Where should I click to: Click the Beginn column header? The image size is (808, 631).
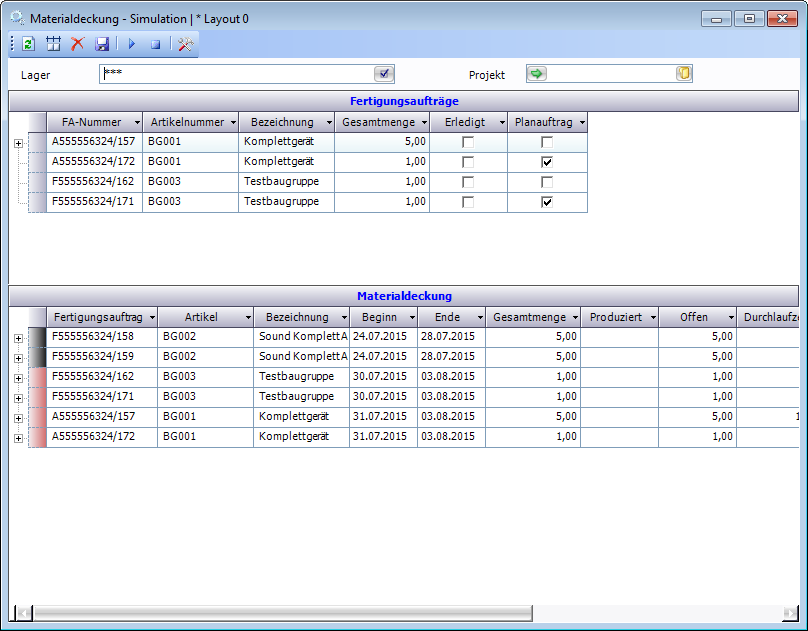click(378, 317)
